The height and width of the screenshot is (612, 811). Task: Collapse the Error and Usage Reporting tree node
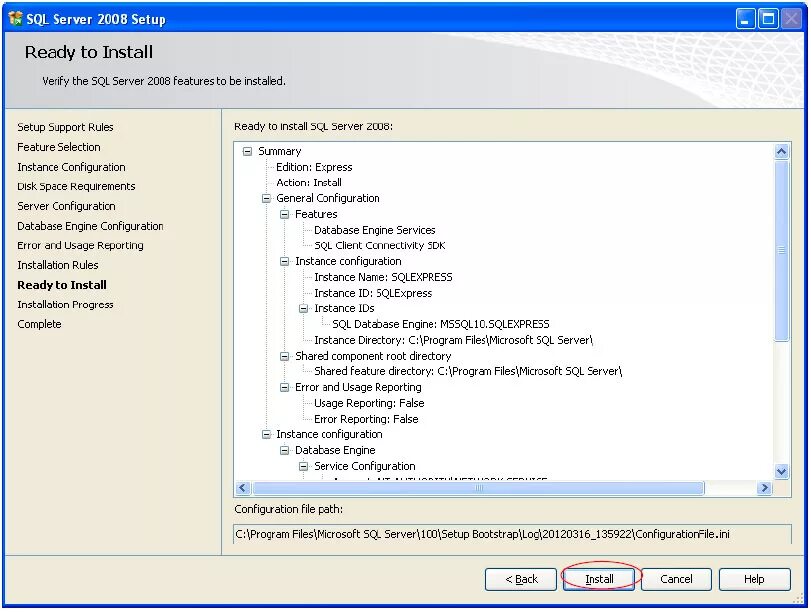284,387
